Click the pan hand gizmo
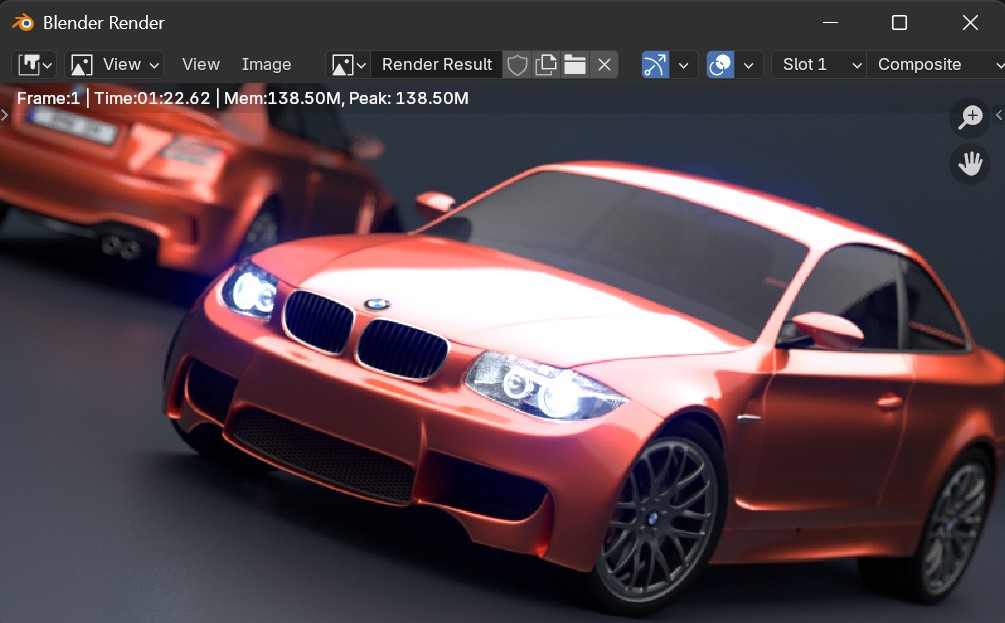Viewport: 1005px width, 623px height. click(969, 164)
